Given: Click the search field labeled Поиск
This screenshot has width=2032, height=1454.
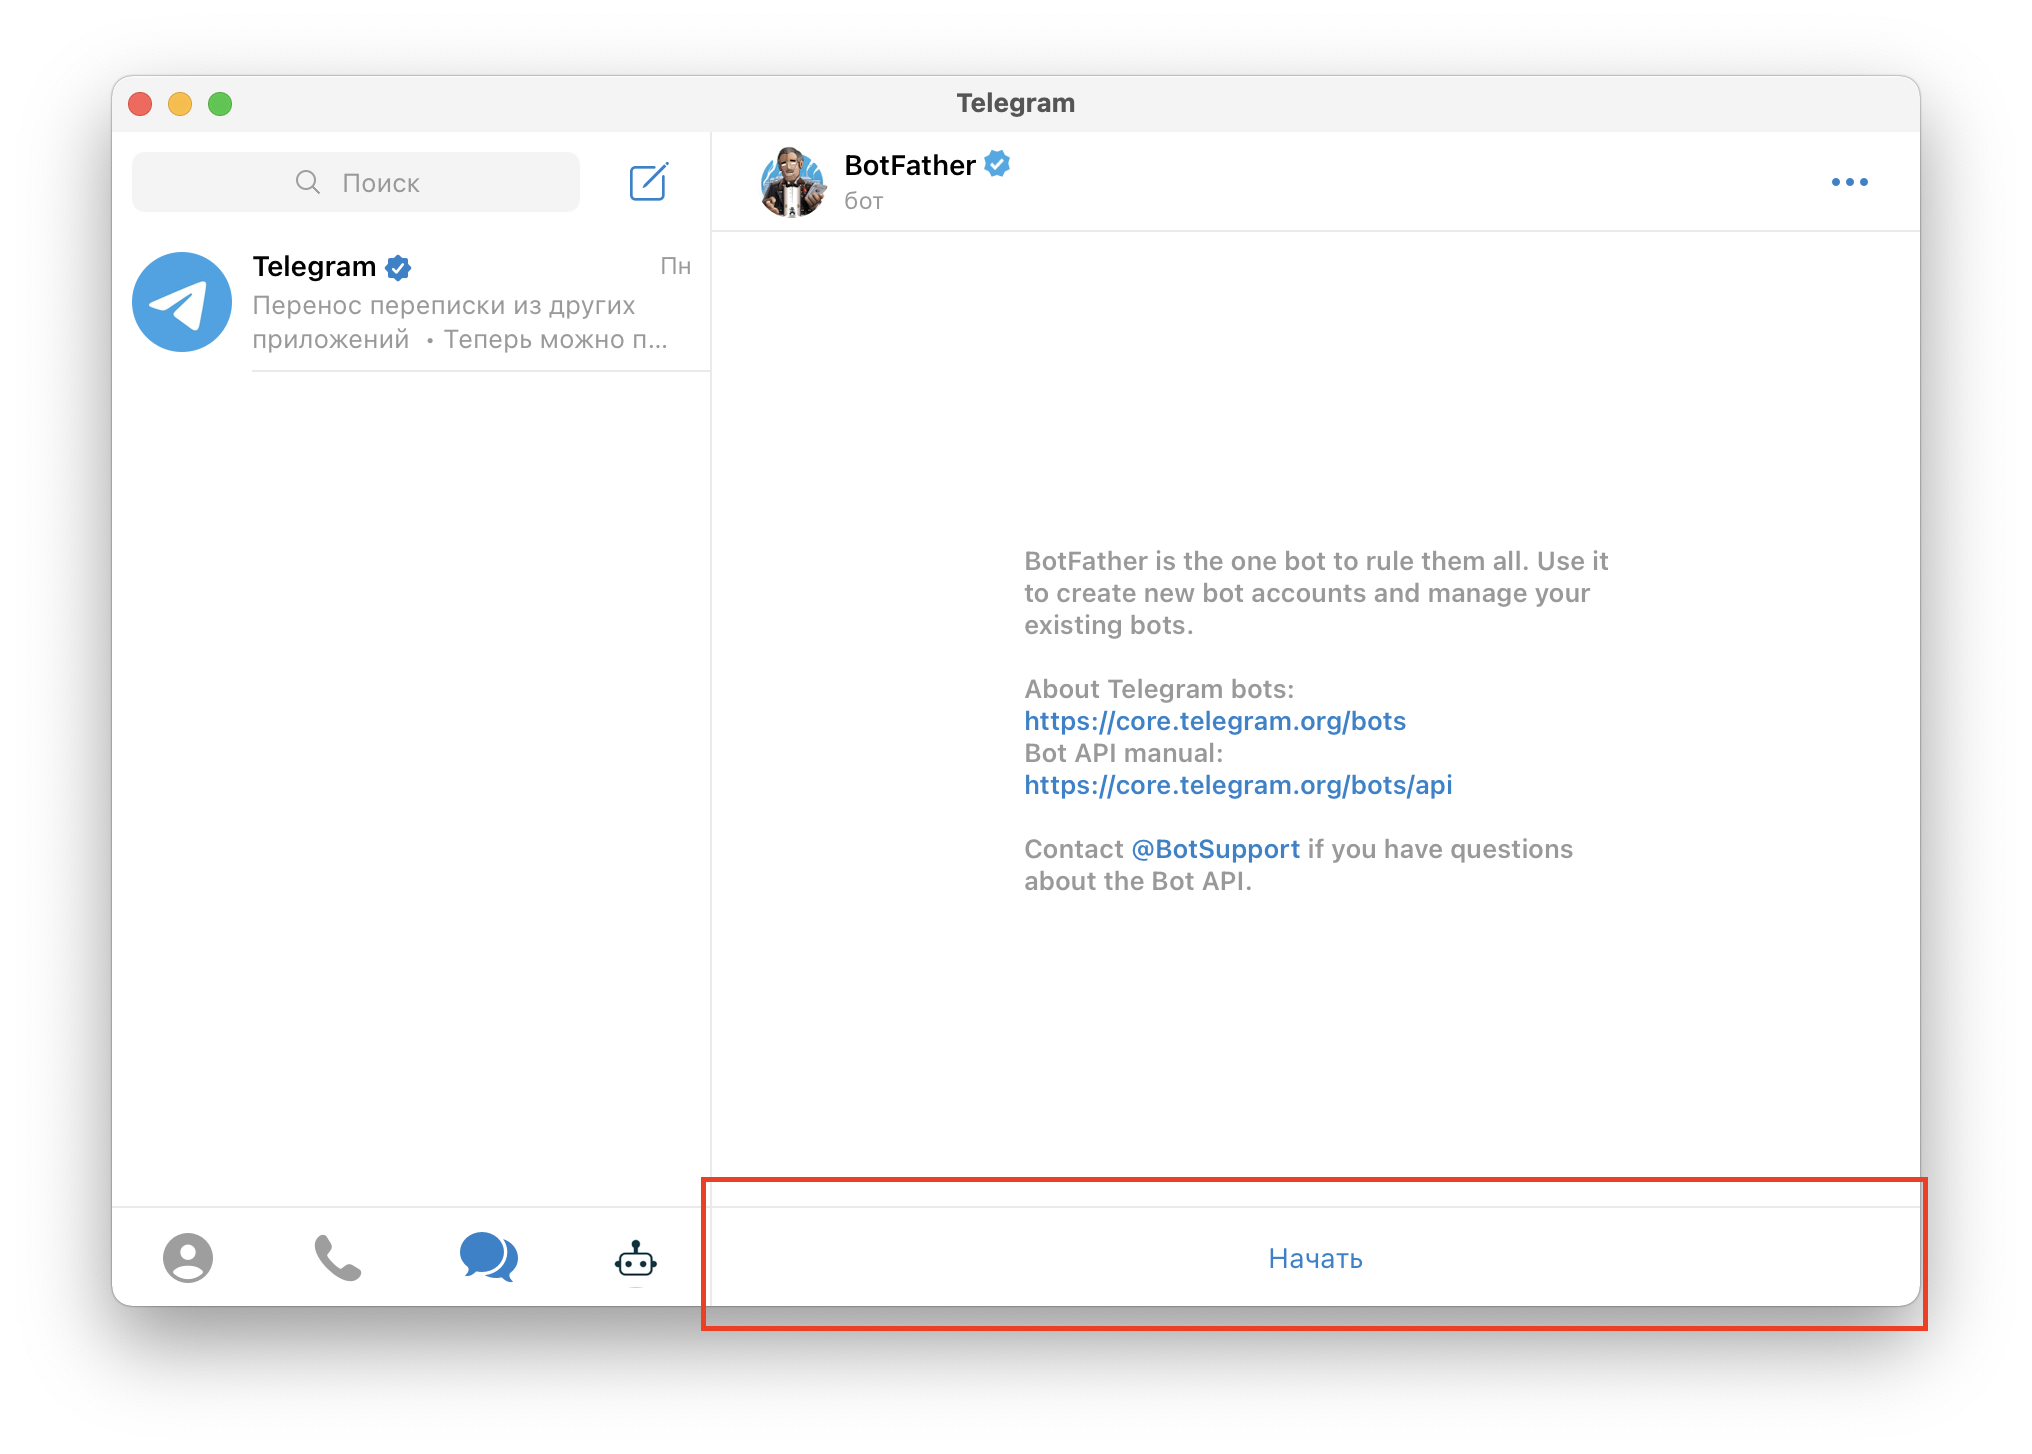Looking at the screenshot, I should 356,182.
